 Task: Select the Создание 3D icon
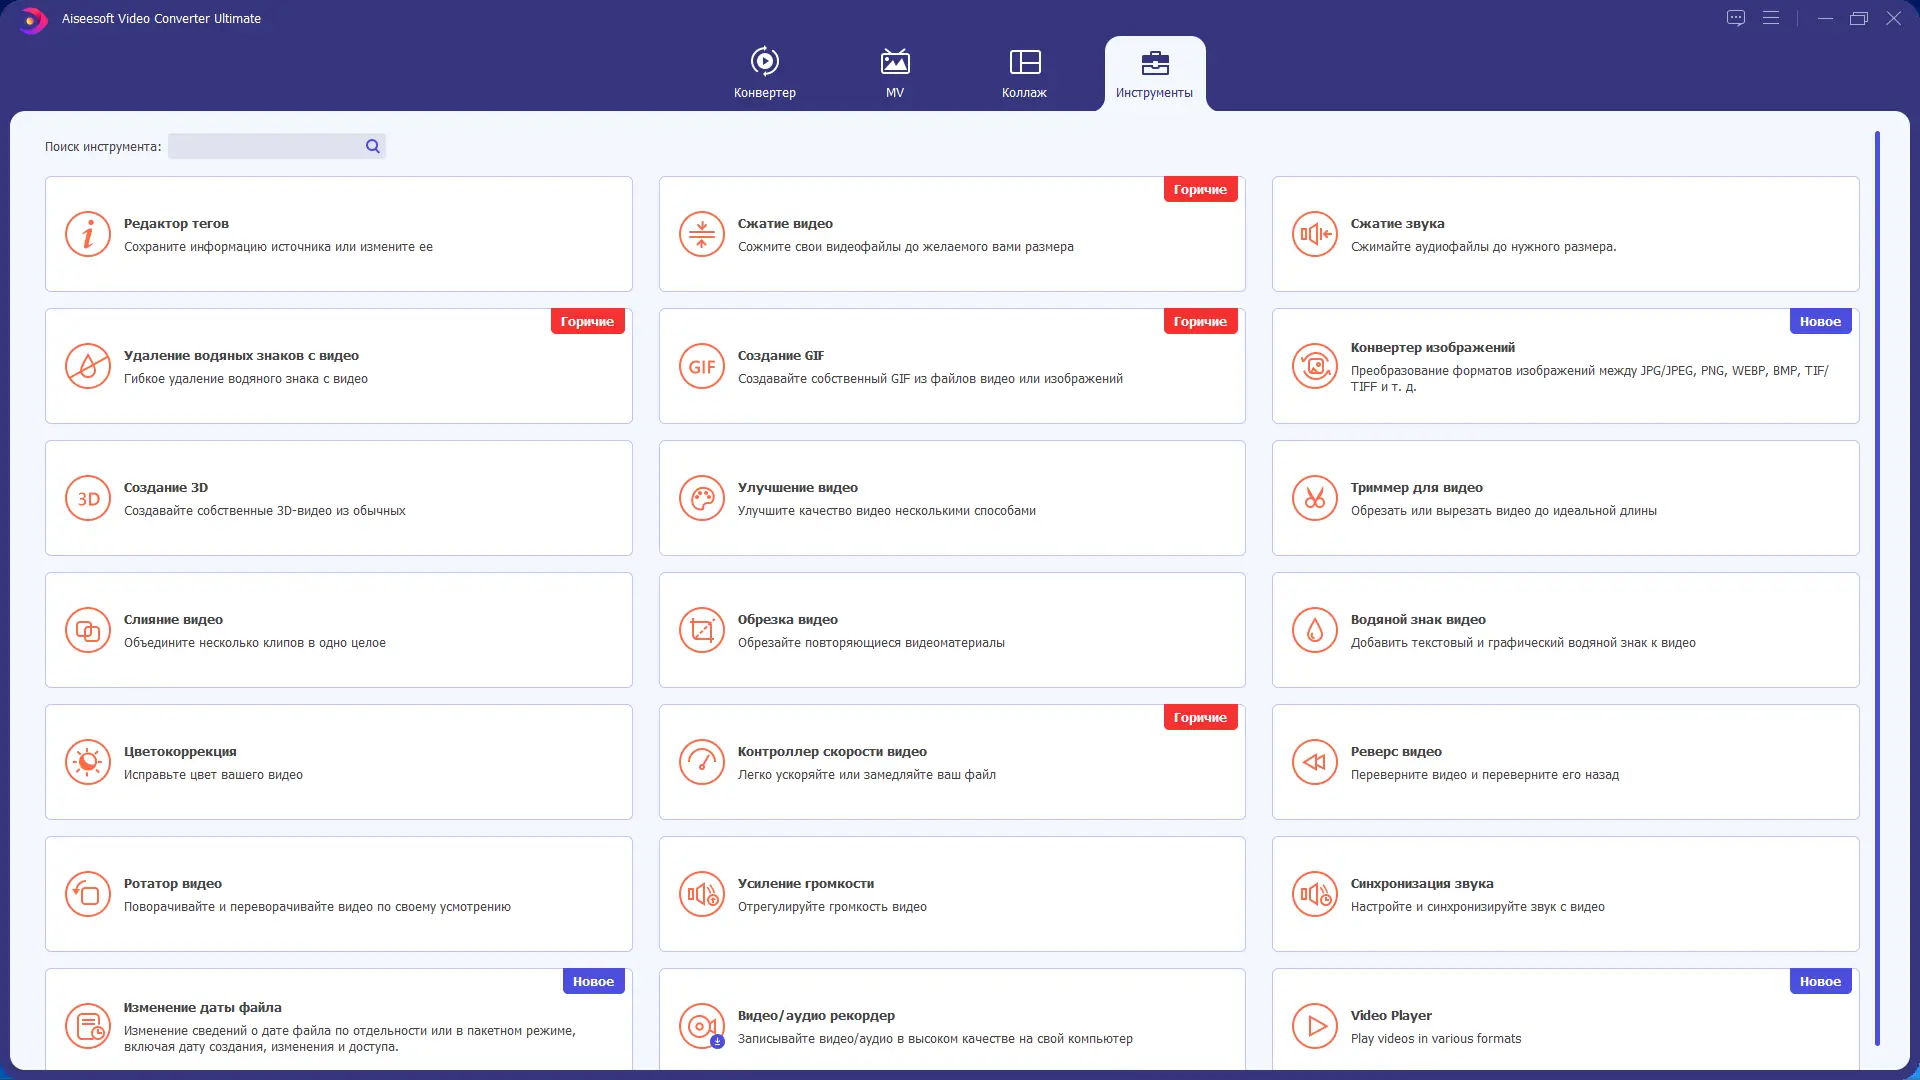(88, 499)
